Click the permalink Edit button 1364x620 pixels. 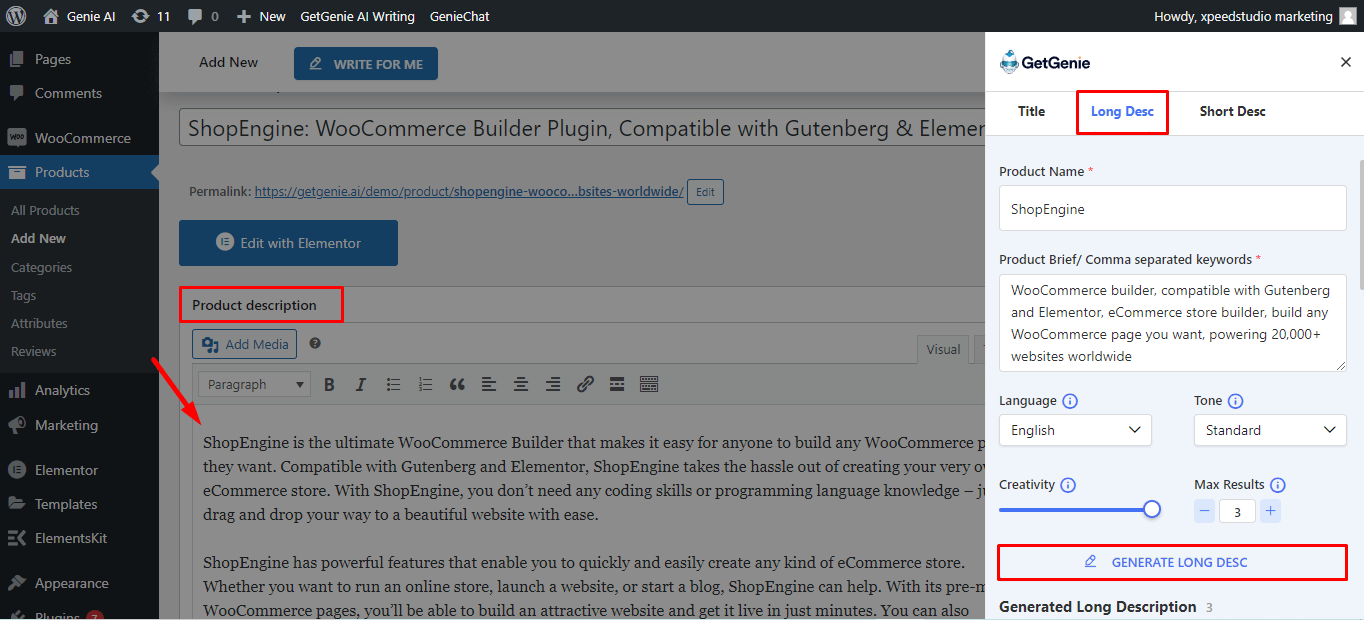705,192
